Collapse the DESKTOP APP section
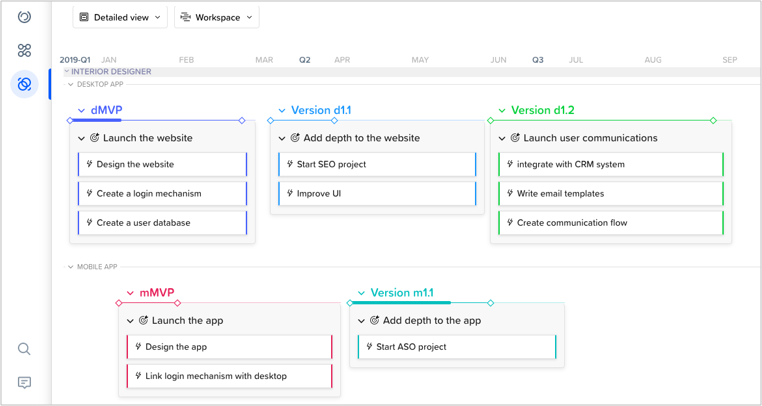The width and height of the screenshot is (762, 406). pos(70,85)
